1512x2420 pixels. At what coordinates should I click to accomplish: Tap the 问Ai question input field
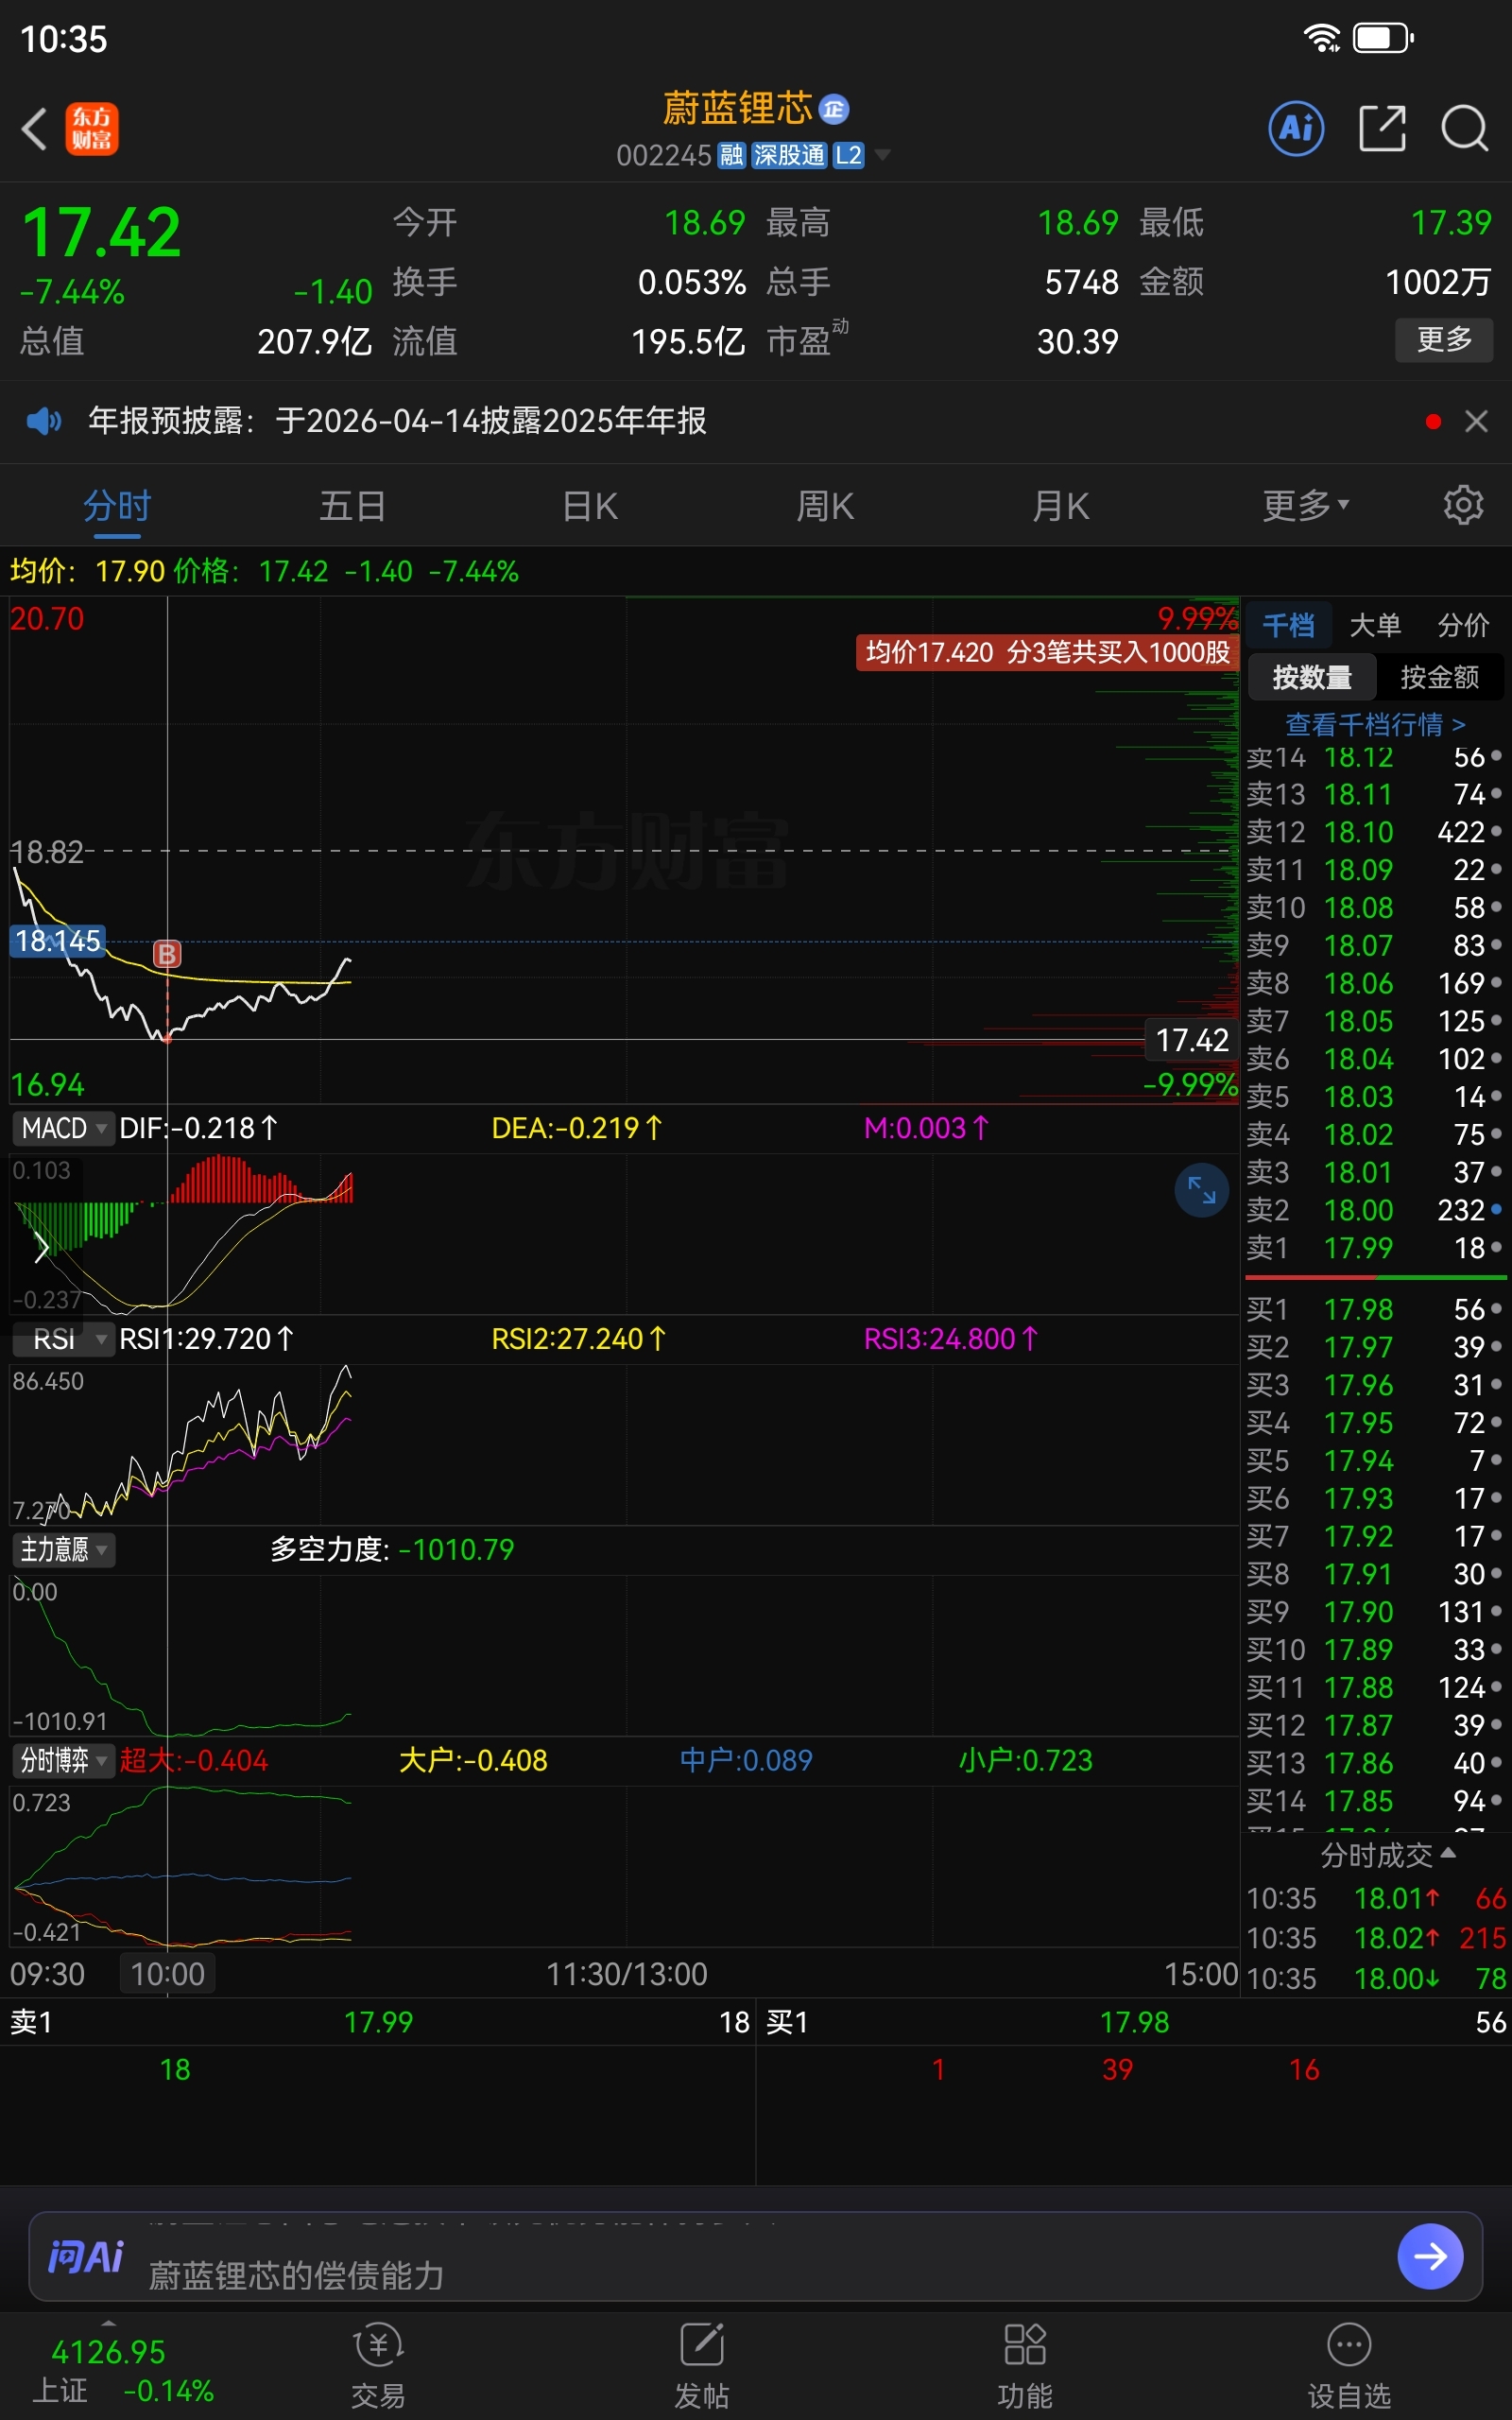click(x=755, y=2256)
